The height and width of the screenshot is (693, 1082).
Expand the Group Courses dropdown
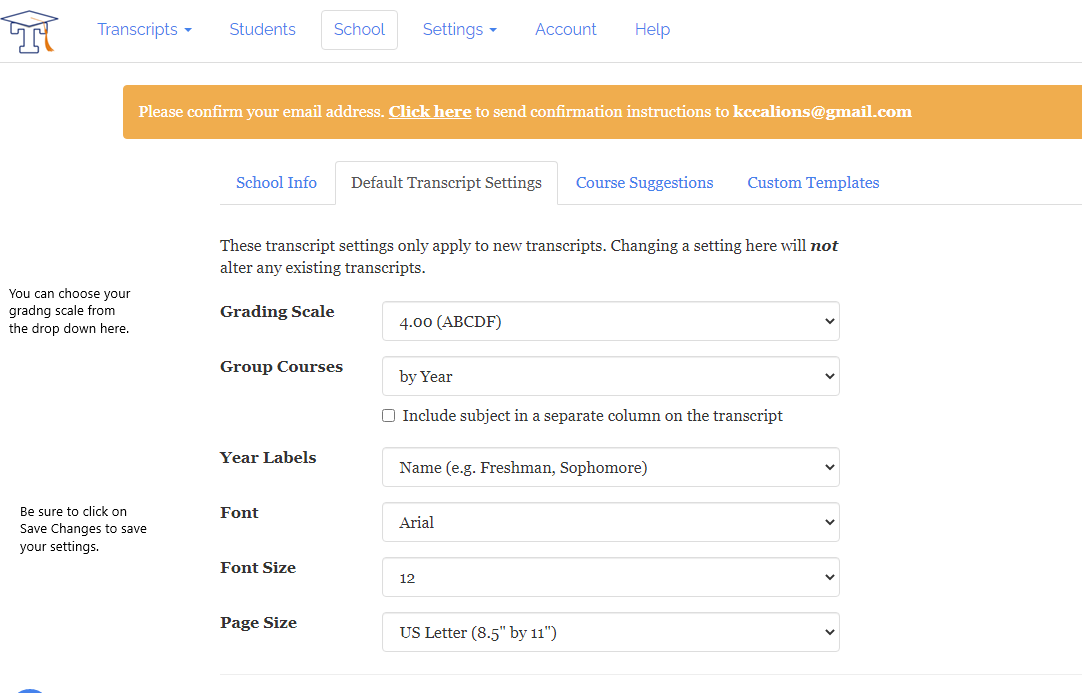[610, 377]
